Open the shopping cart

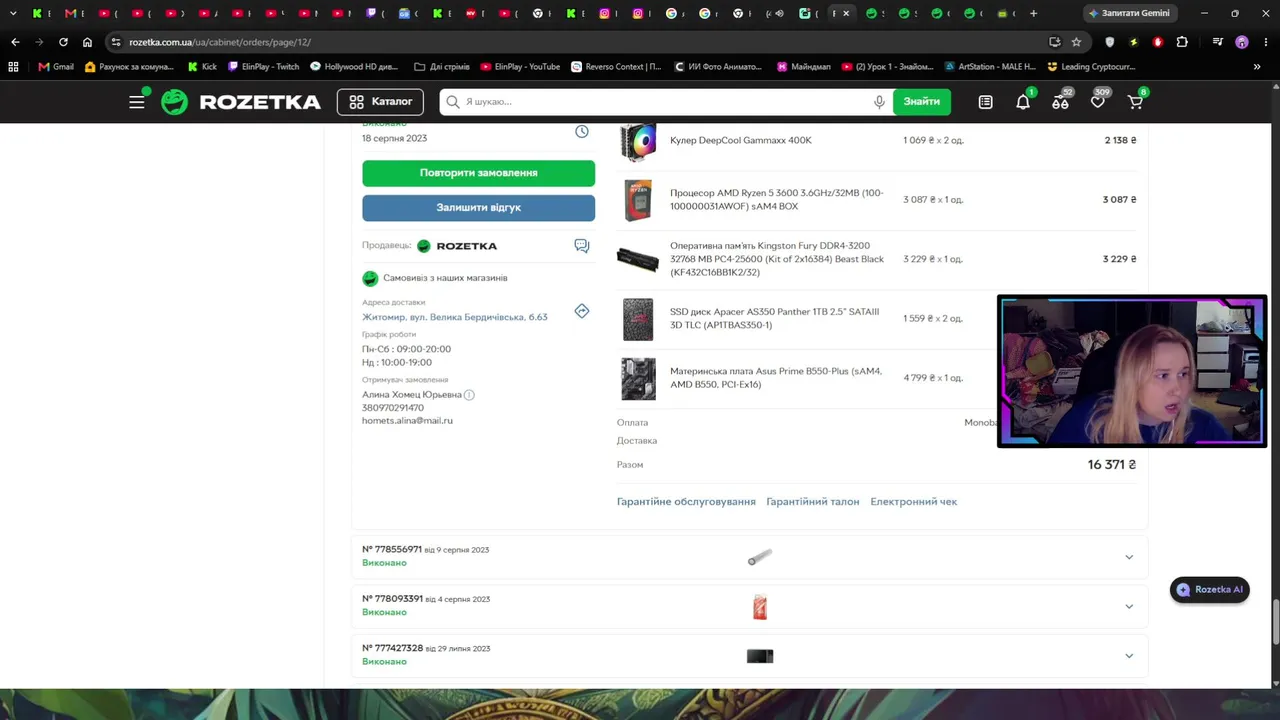(x=1135, y=102)
